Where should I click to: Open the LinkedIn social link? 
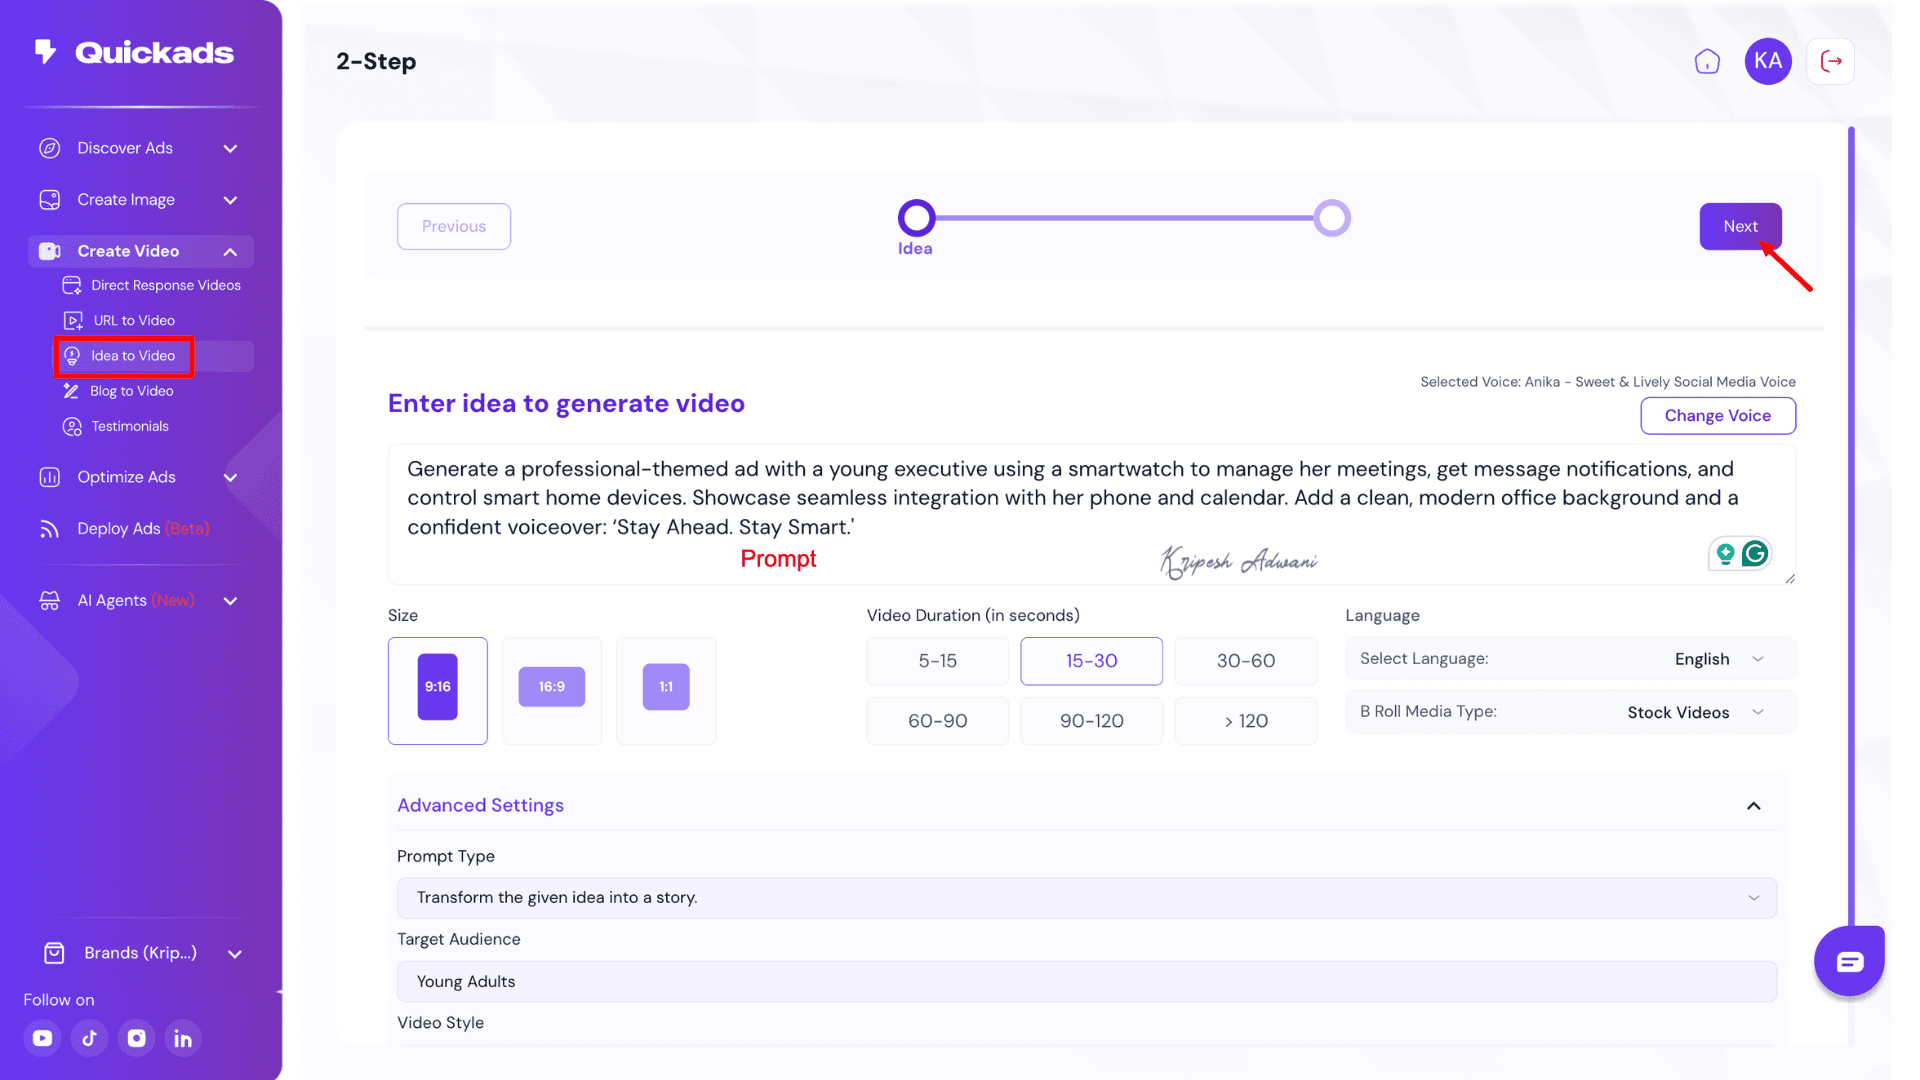(183, 1038)
